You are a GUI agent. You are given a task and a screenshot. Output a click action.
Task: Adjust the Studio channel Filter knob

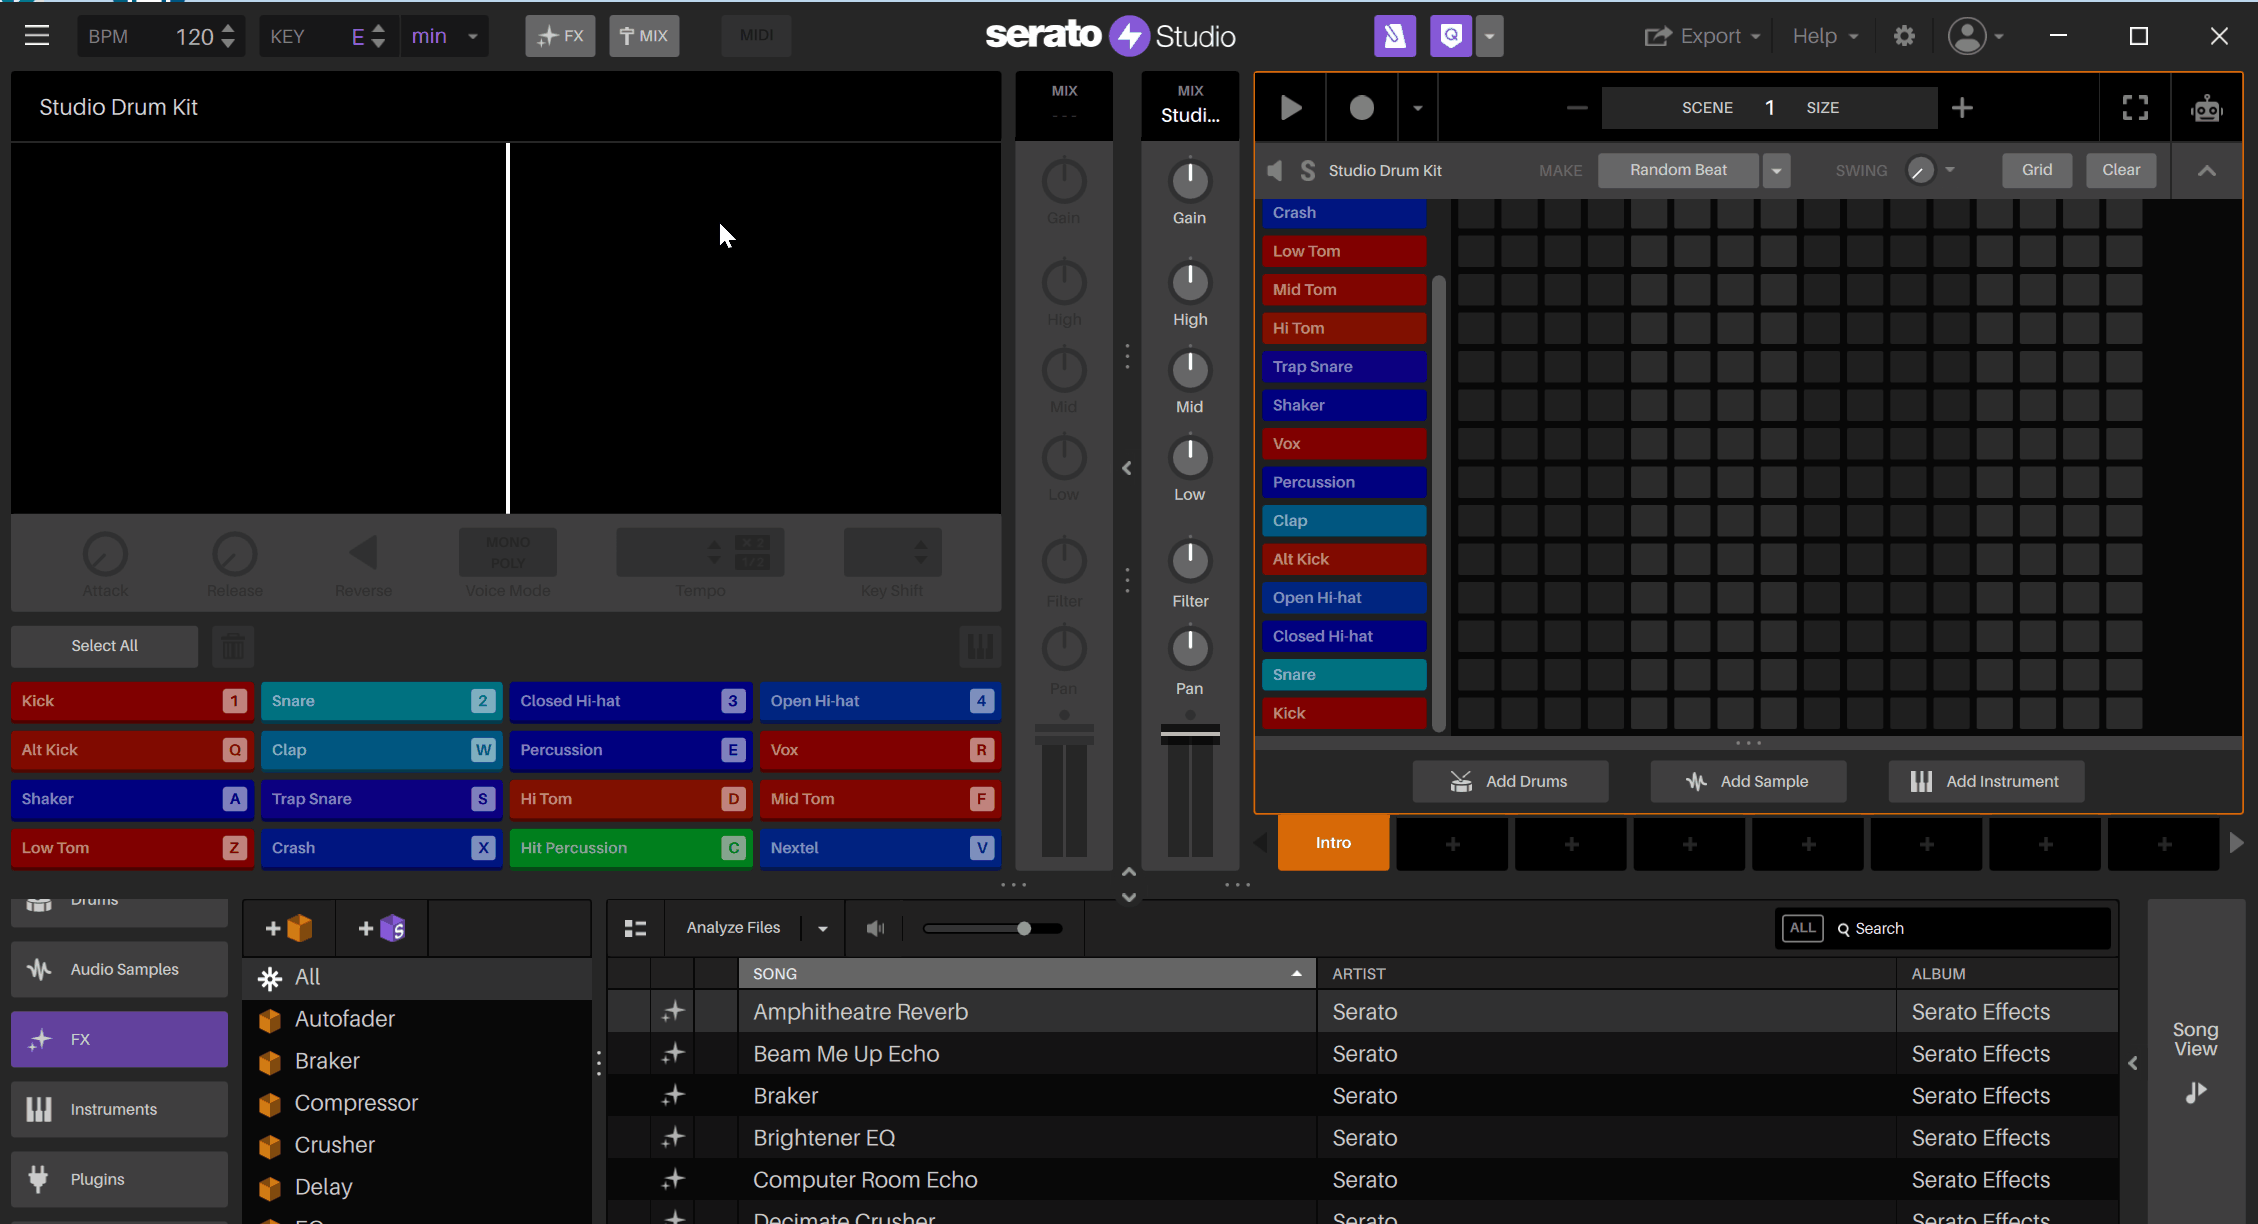click(x=1190, y=561)
